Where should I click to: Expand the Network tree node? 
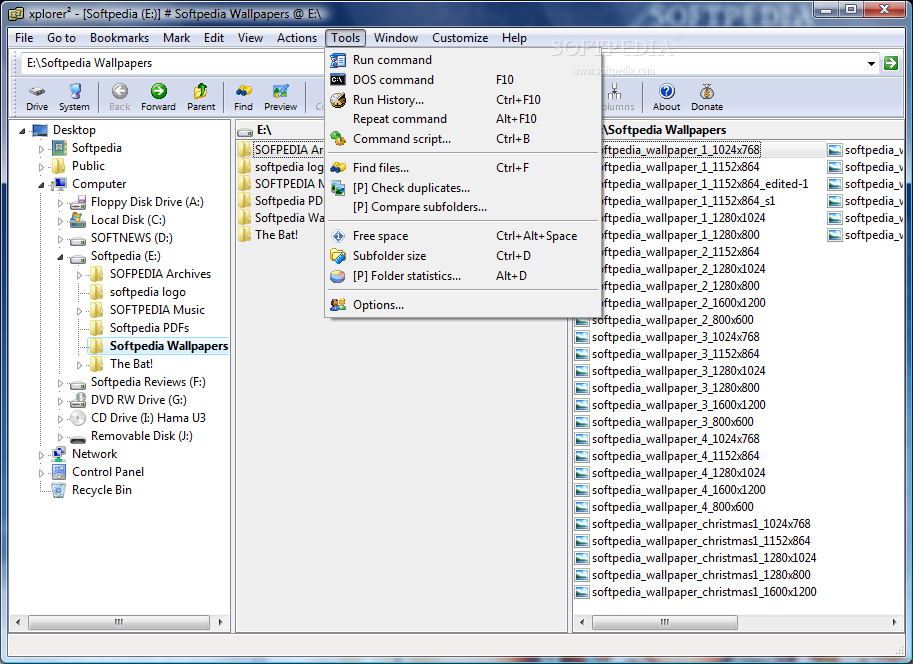tap(41, 455)
